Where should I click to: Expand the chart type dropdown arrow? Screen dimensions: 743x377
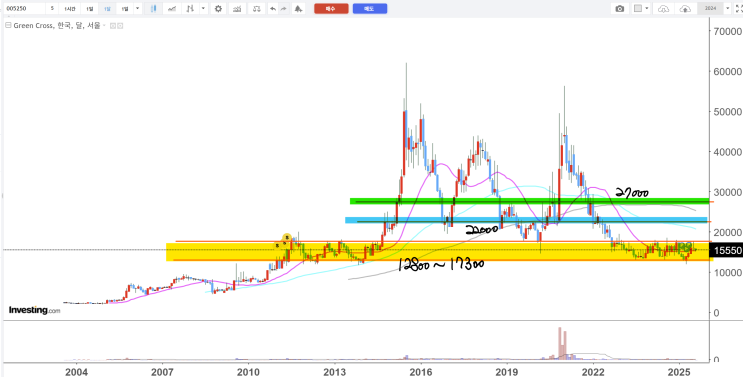203,9
